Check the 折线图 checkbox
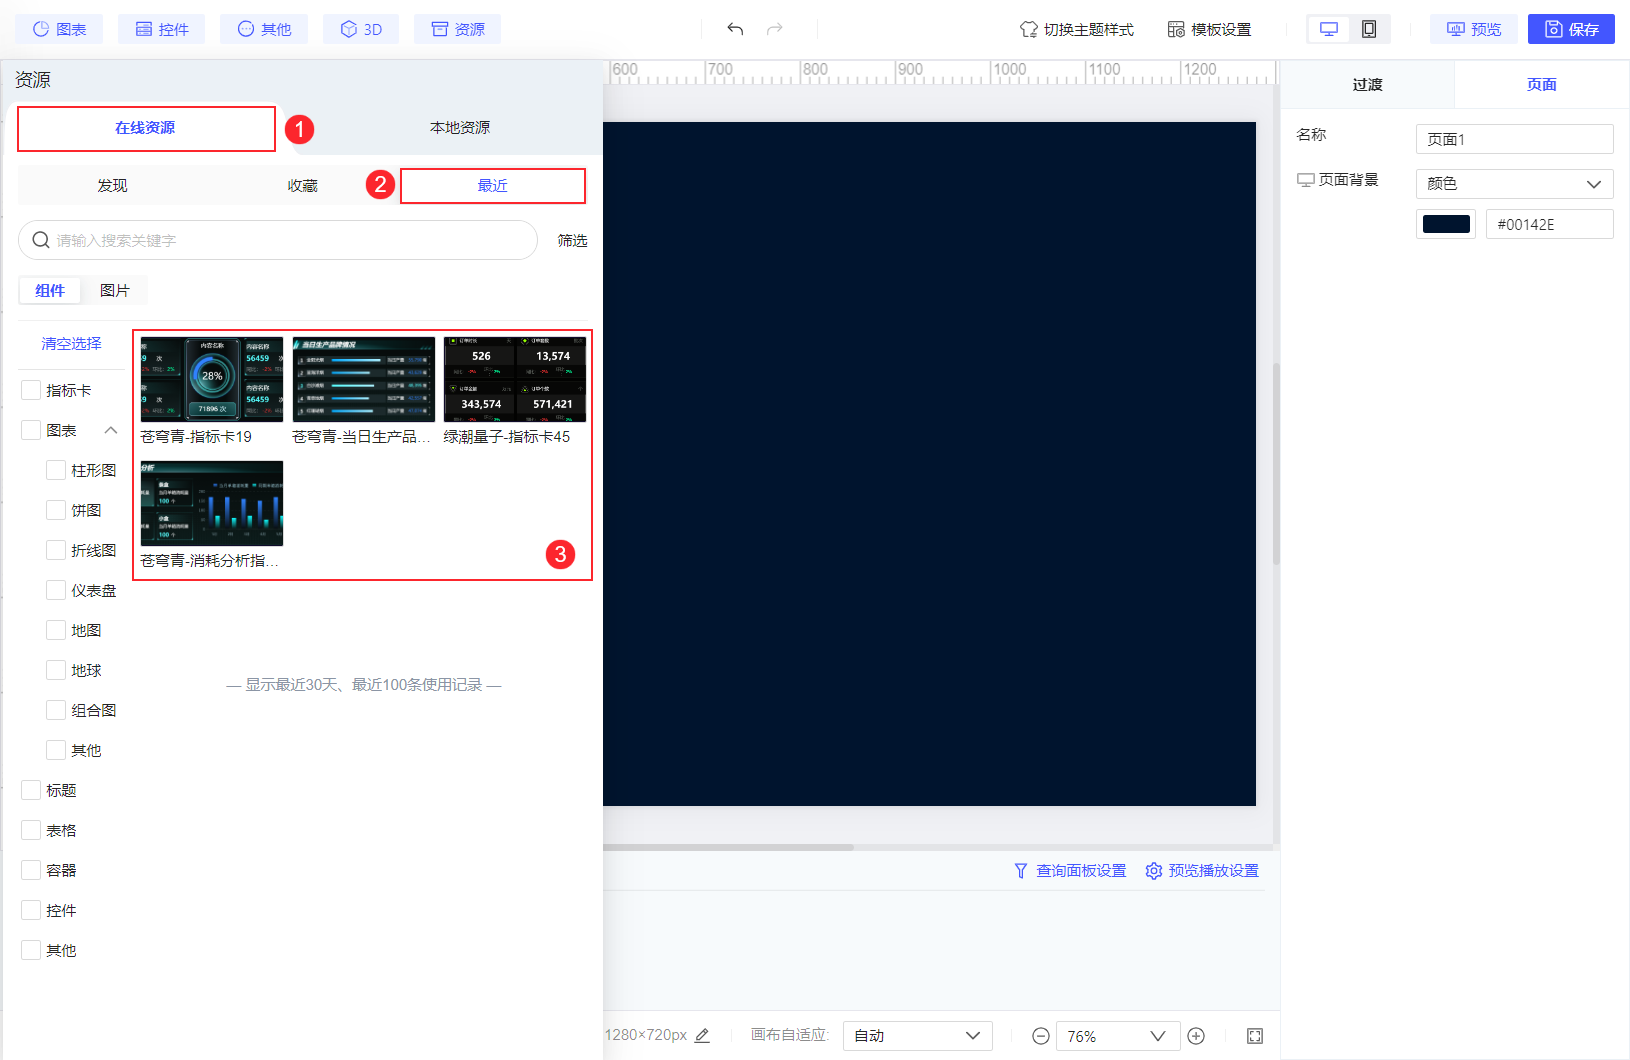1630x1060 pixels. click(x=56, y=550)
